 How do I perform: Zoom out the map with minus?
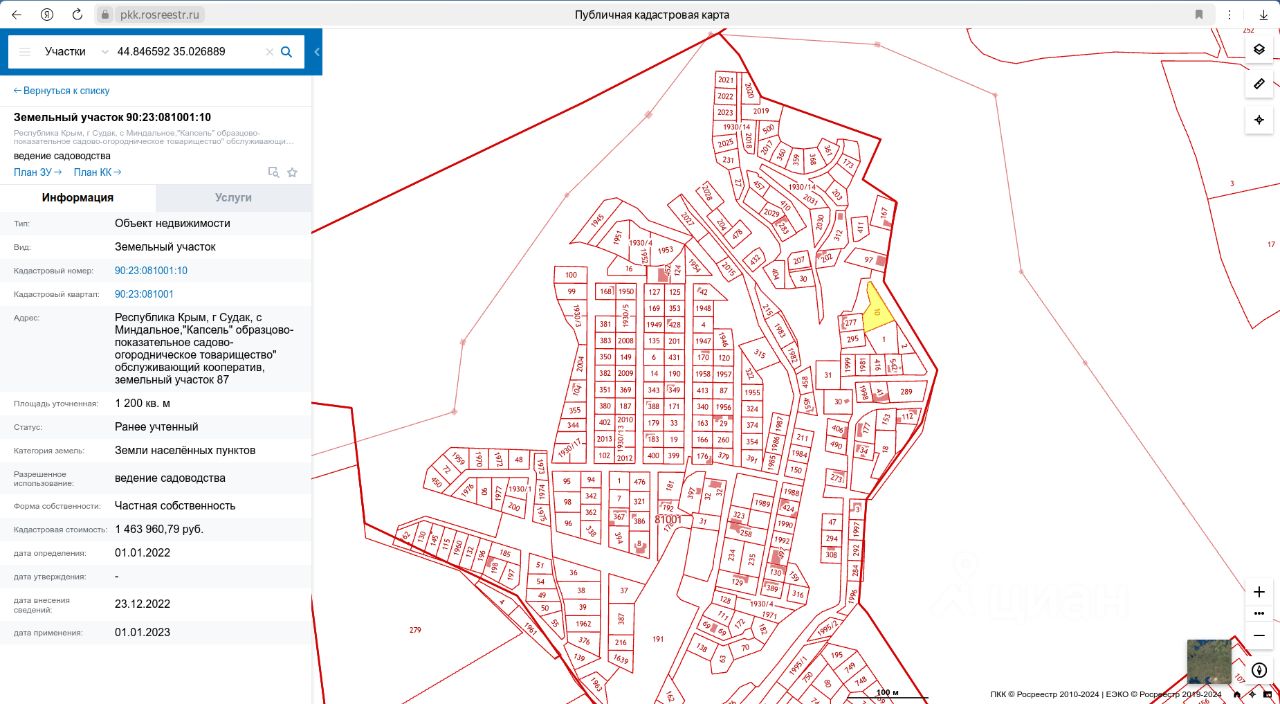1259,635
